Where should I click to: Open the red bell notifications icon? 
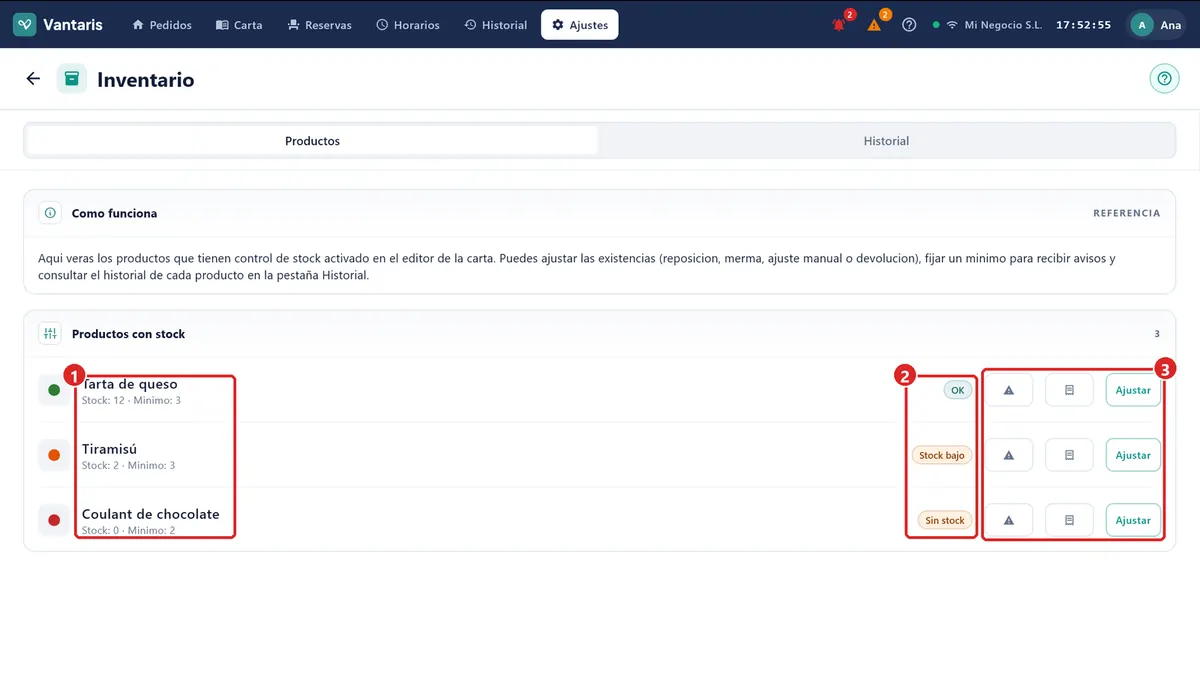coord(839,25)
